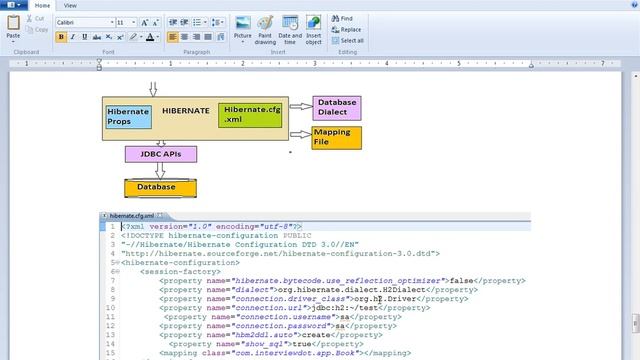The image size is (640, 360).
Task: Click the vertical scrollbar thumb
Action: 636,324
